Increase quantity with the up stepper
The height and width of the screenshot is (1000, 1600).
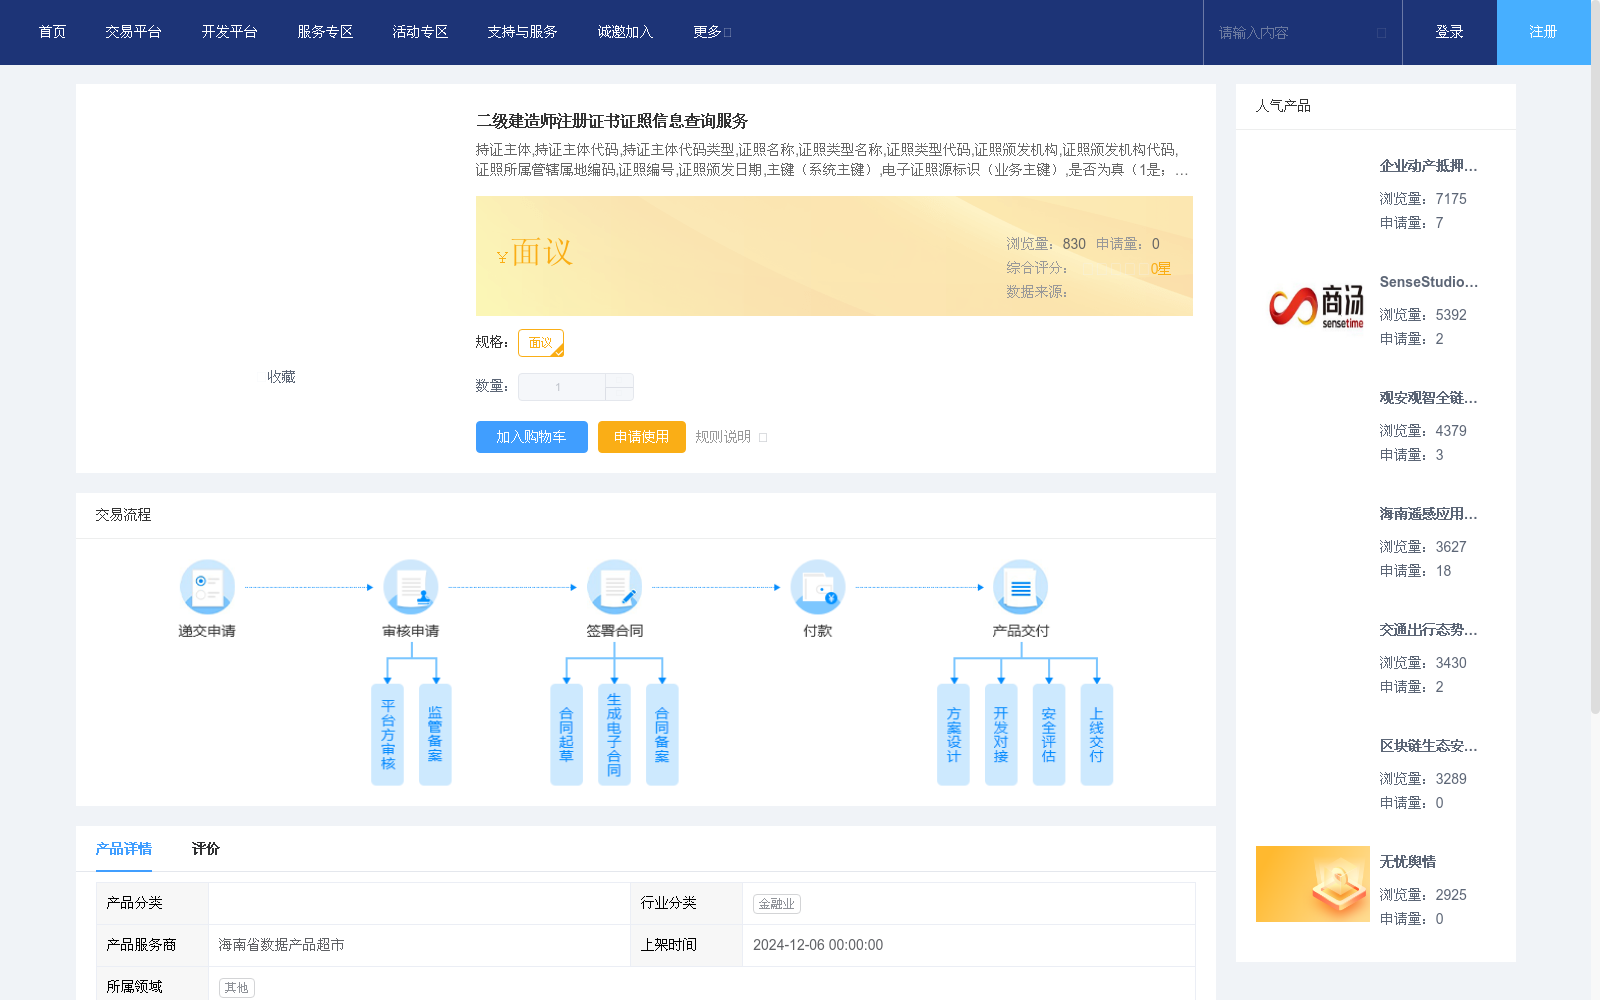[x=619, y=380]
